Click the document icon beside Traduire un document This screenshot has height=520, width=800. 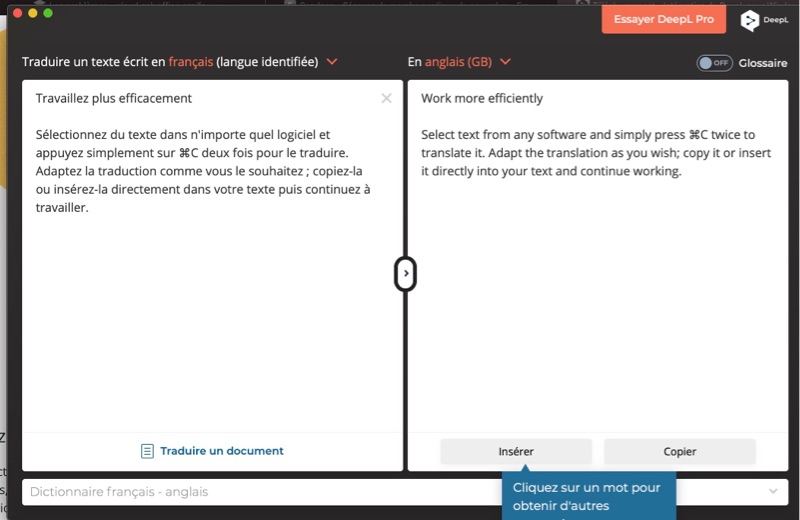tap(147, 451)
